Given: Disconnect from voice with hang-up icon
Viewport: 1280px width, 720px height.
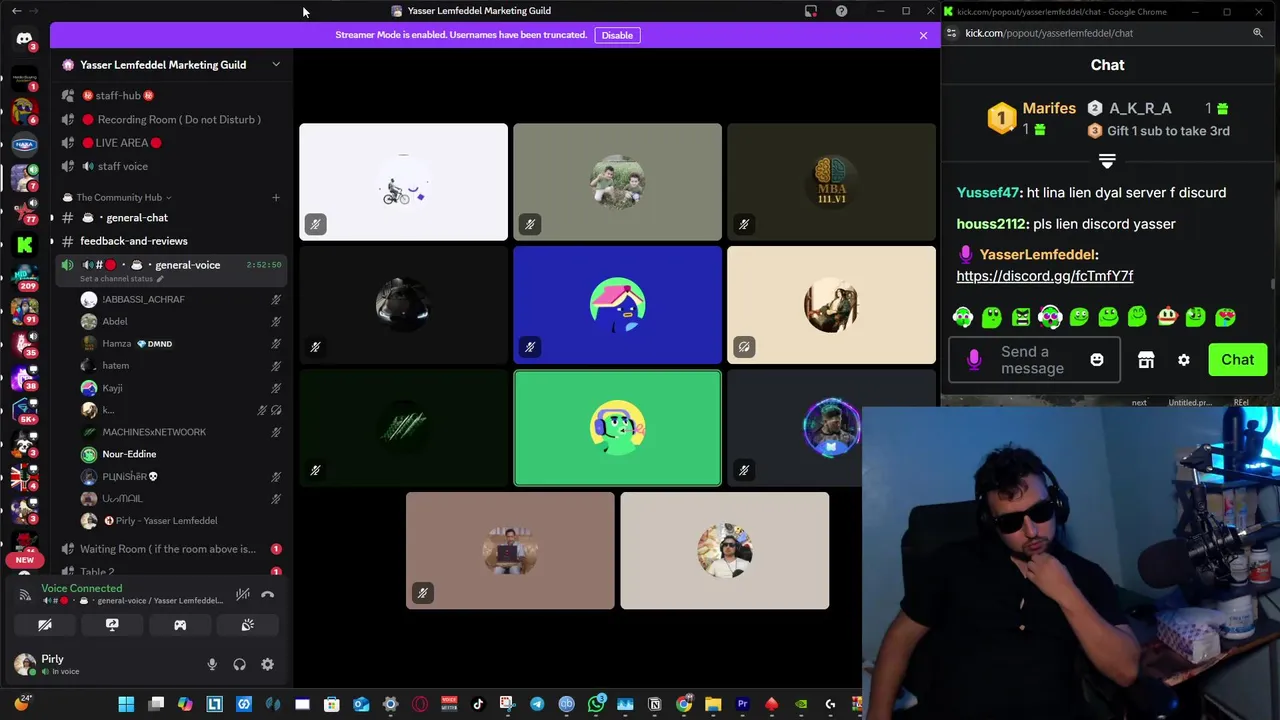Looking at the screenshot, I should click(x=268, y=594).
